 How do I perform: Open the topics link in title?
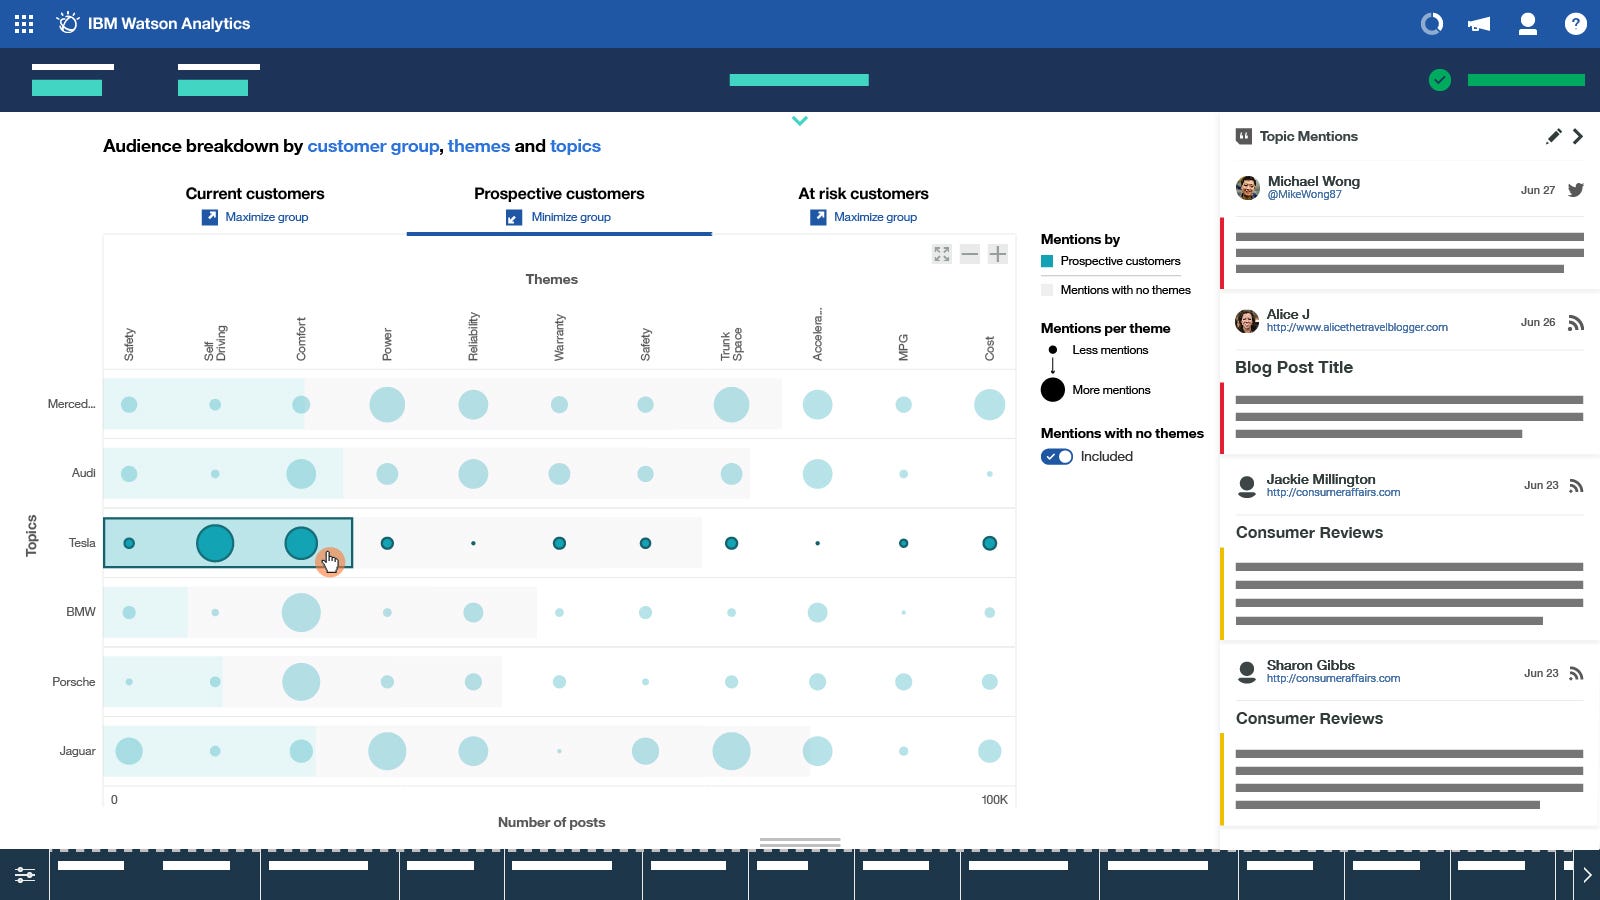coord(575,146)
